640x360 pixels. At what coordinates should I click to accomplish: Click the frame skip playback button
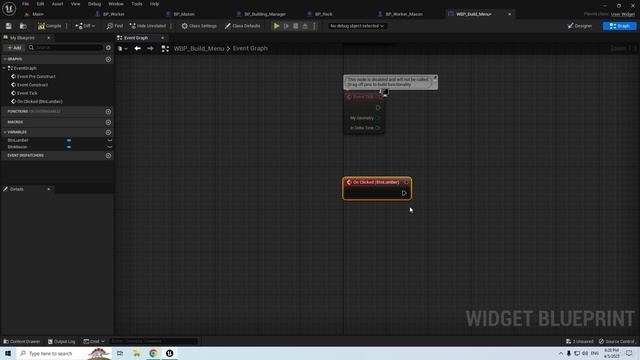tap(287, 26)
